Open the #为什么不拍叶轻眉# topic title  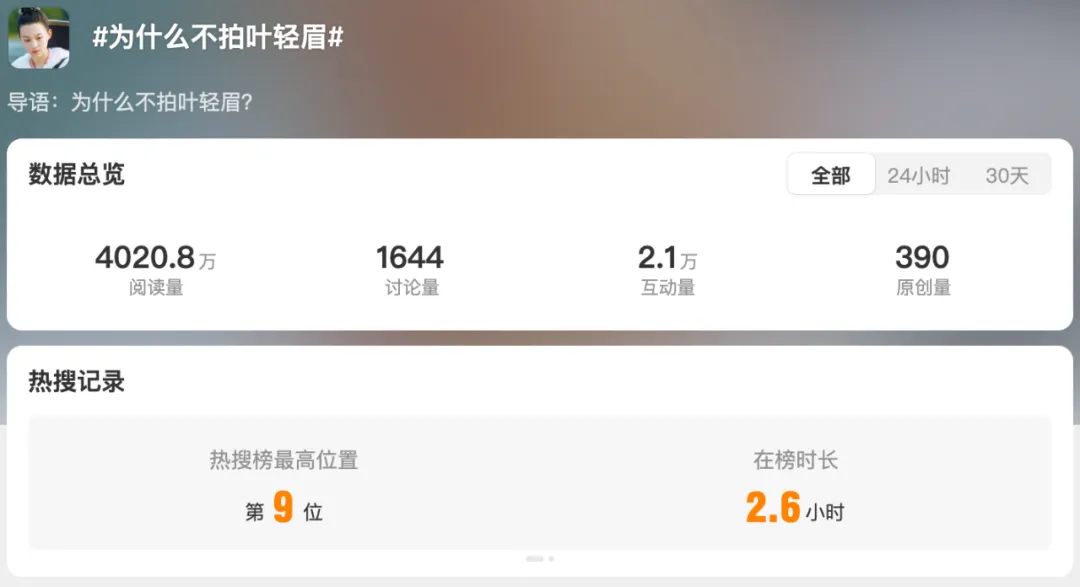[218, 37]
